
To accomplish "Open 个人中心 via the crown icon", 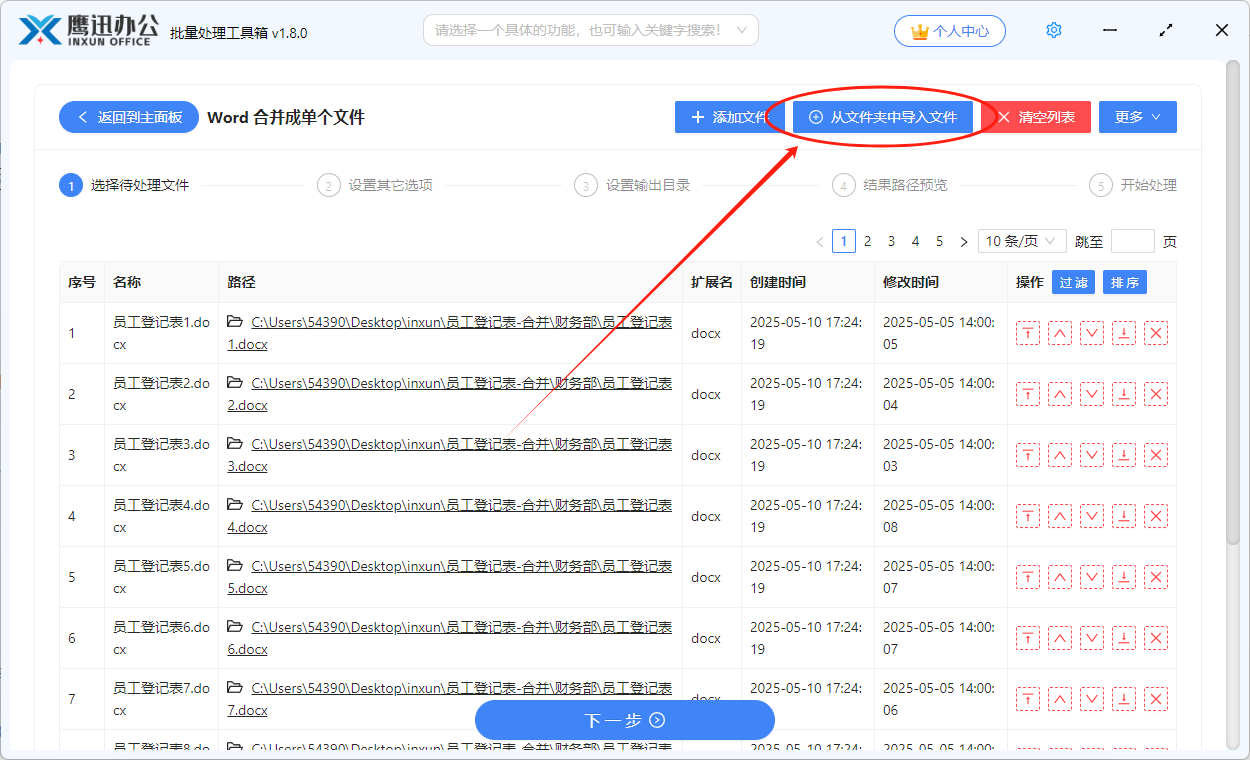I will coord(949,30).
